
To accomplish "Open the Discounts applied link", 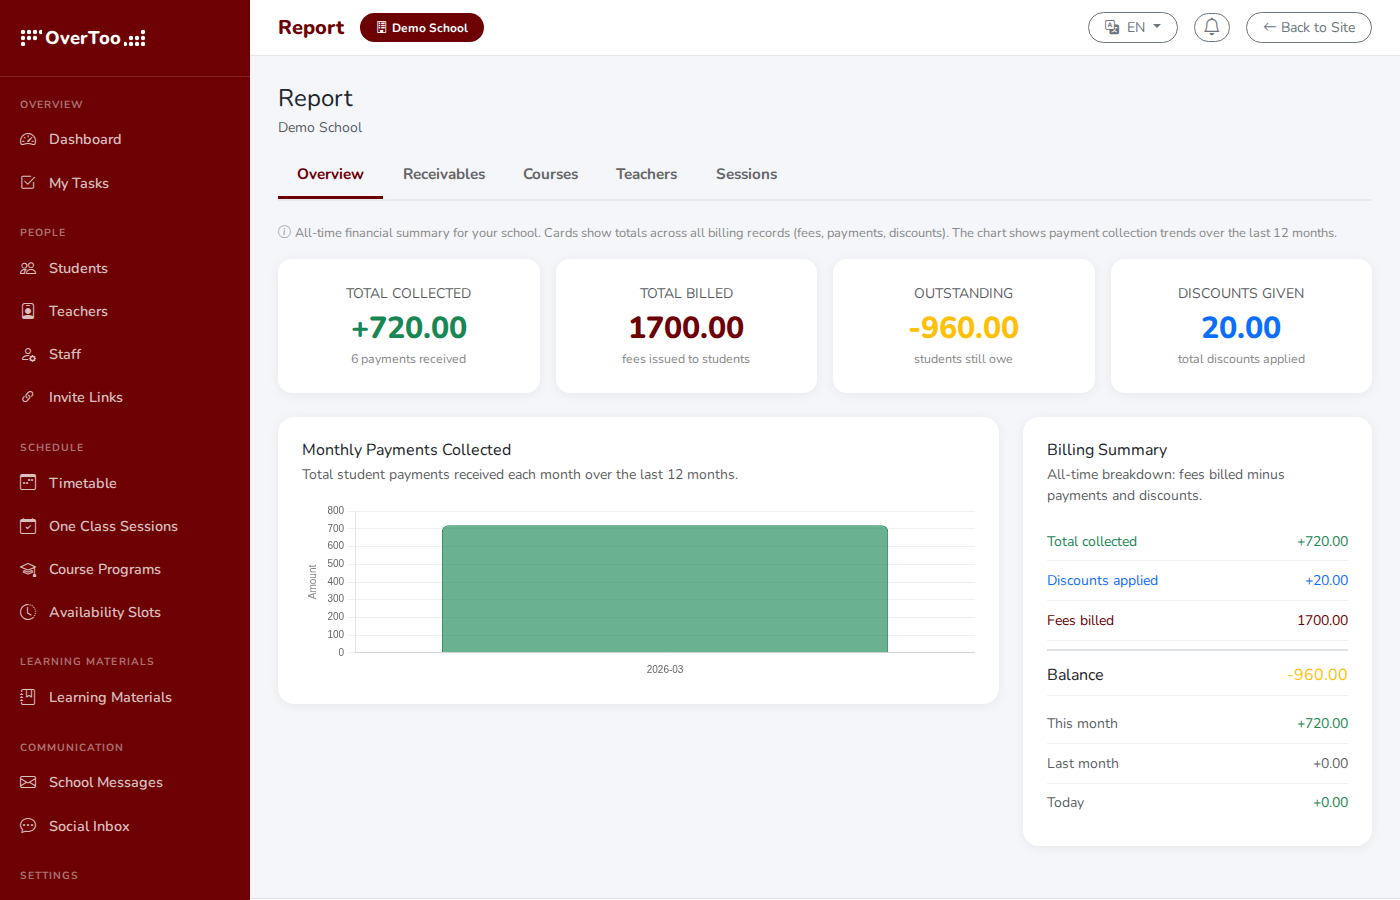I will [1102, 580].
